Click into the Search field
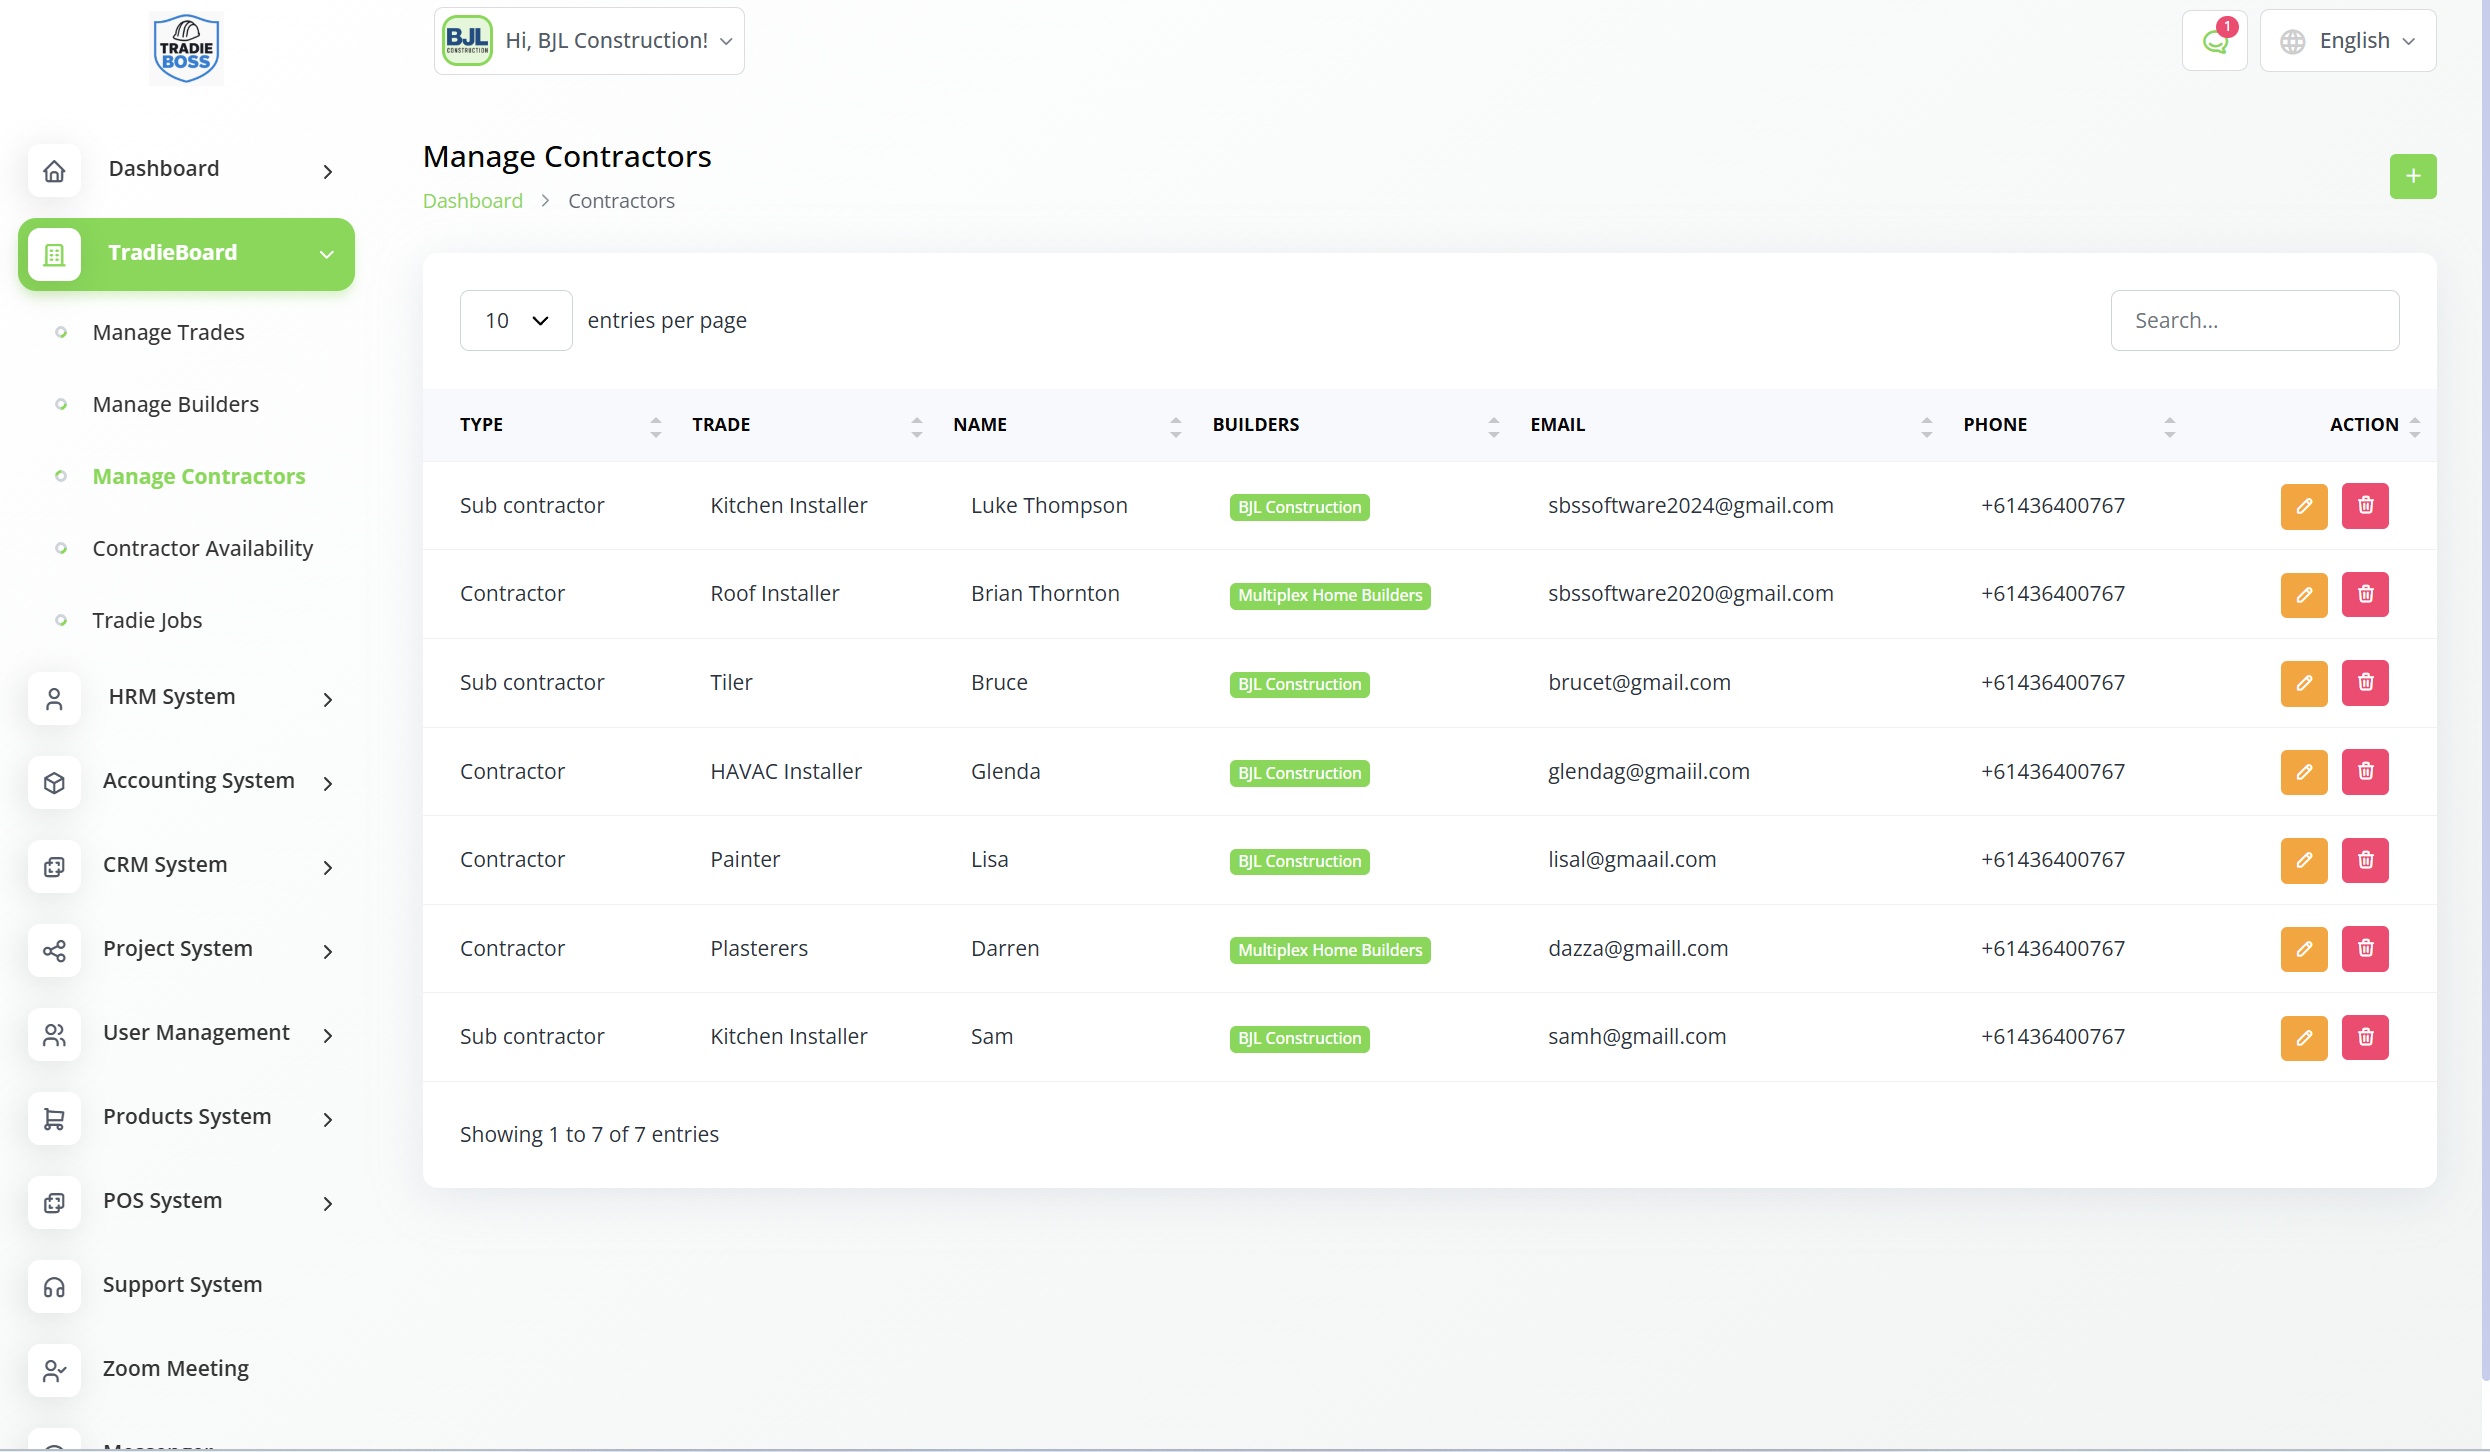Viewport: 2490px width, 1452px height. (x=2254, y=321)
